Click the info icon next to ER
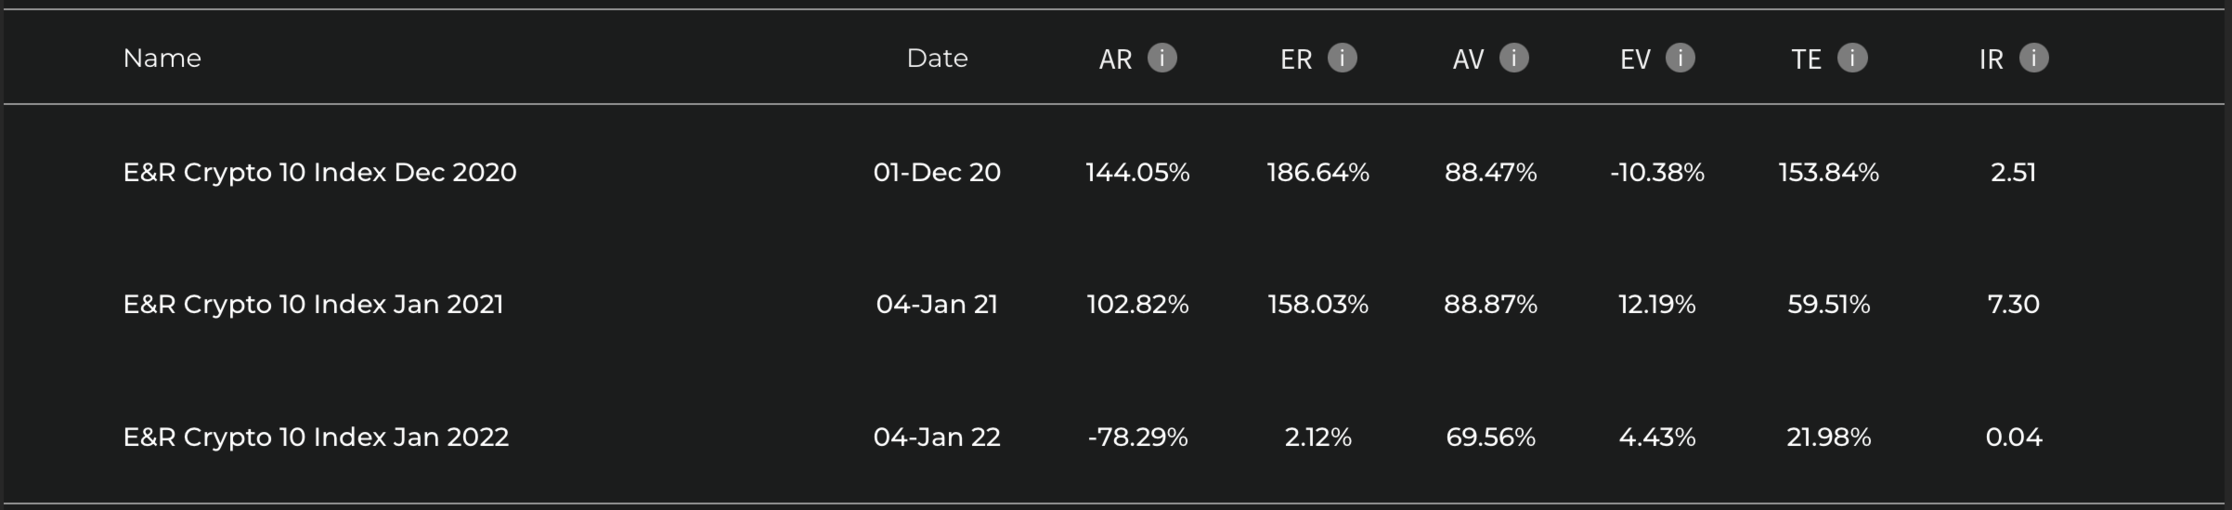The width and height of the screenshot is (2232, 510). point(1342,58)
